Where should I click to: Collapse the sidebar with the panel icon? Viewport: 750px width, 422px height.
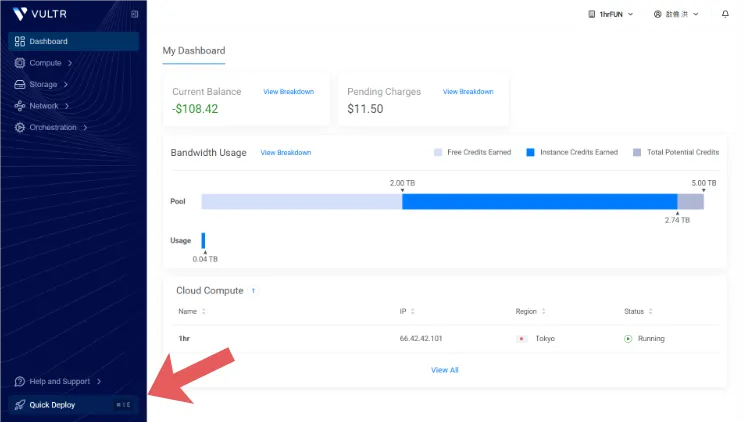(134, 14)
